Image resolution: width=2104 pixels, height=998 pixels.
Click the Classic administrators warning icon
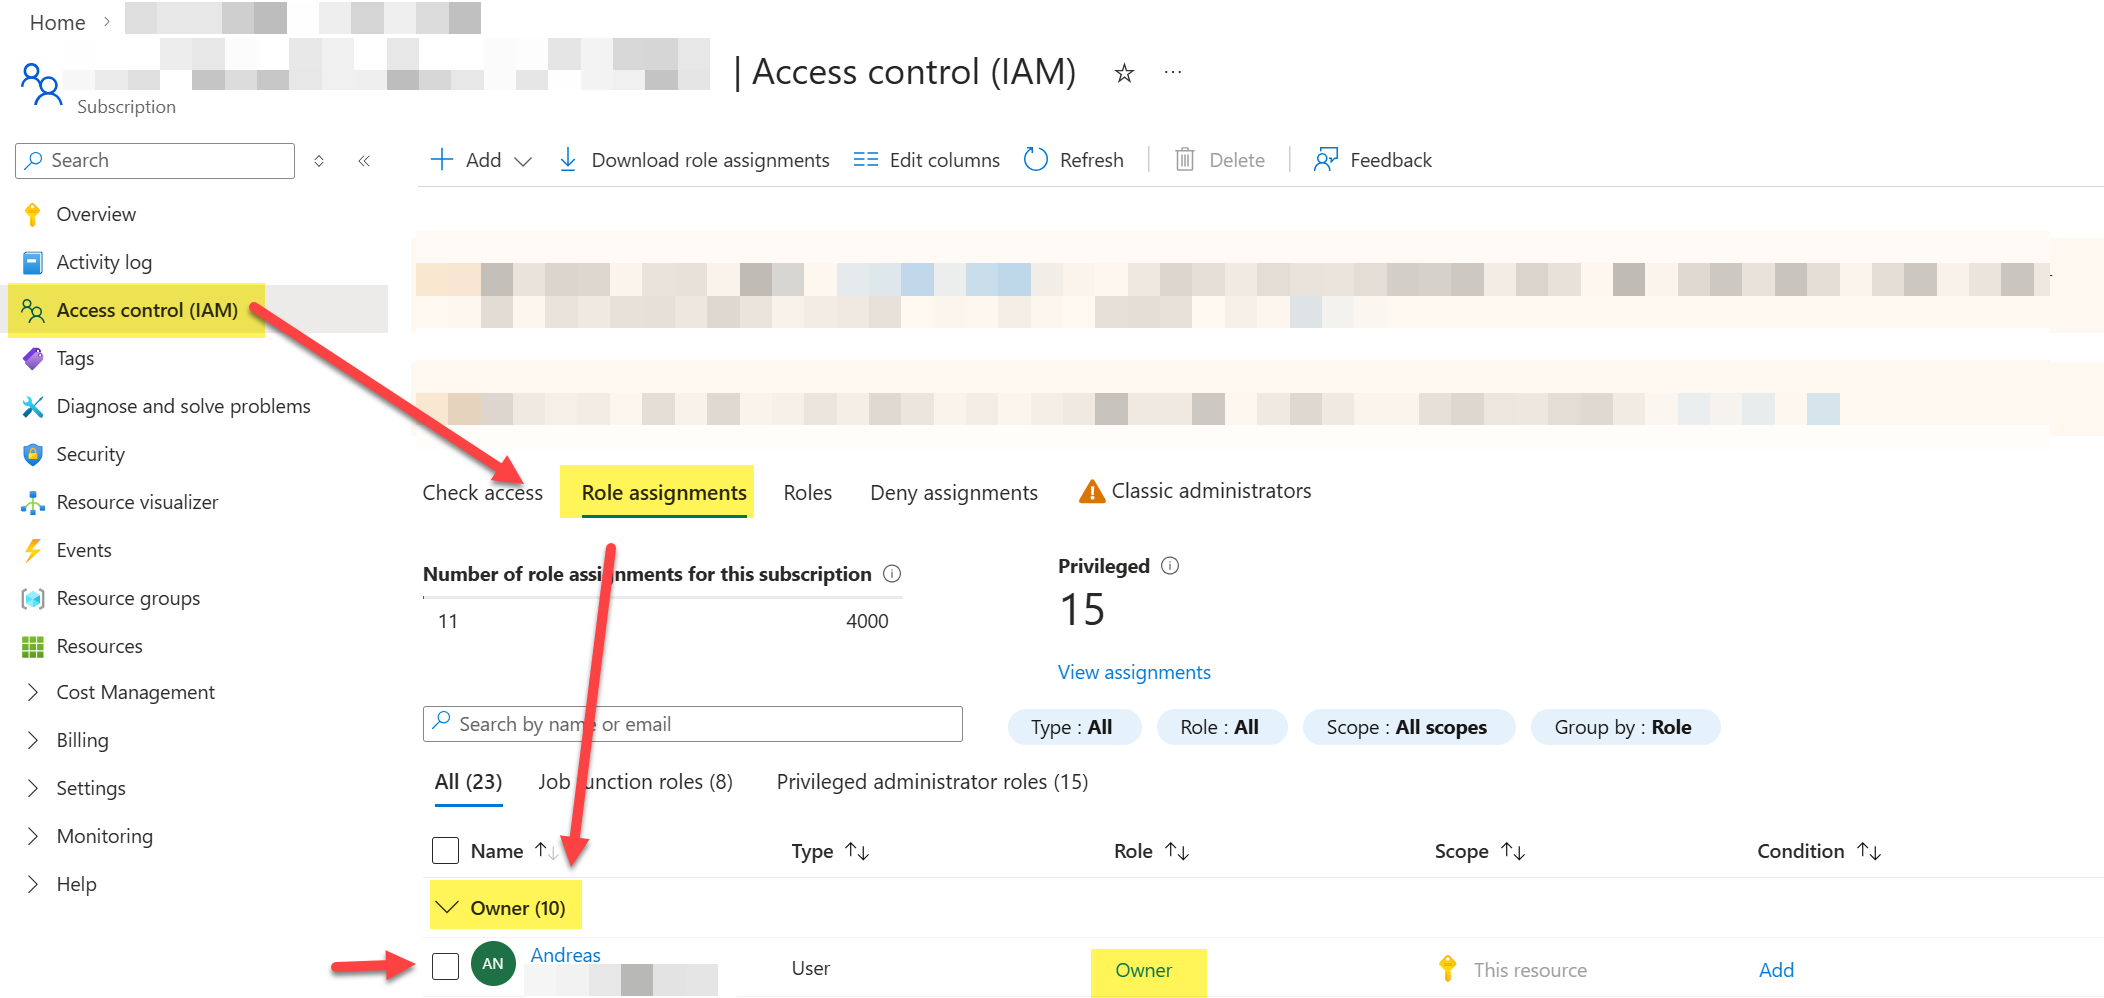click(x=1092, y=491)
